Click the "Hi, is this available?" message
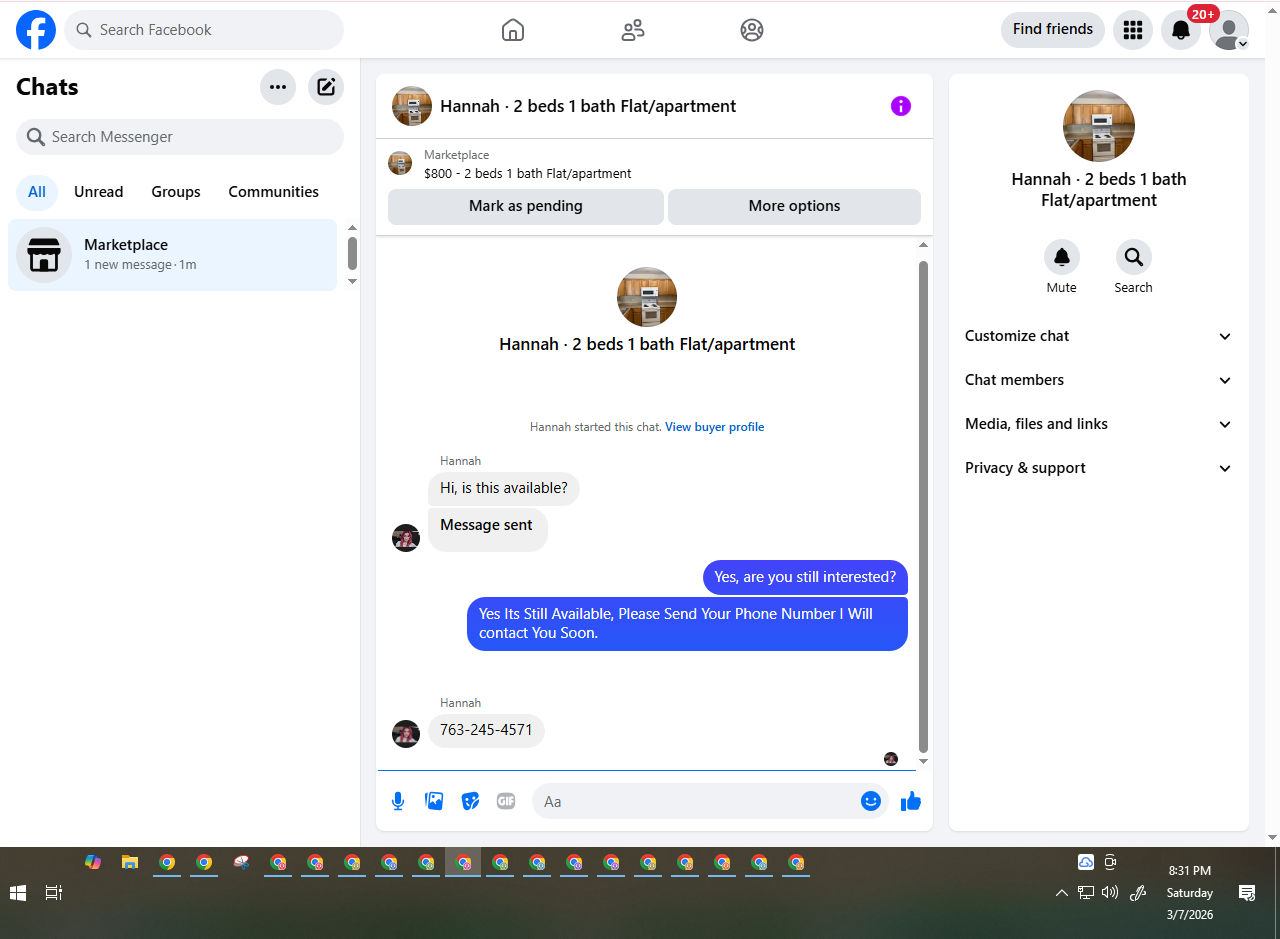This screenshot has height=939, width=1280. [504, 489]
